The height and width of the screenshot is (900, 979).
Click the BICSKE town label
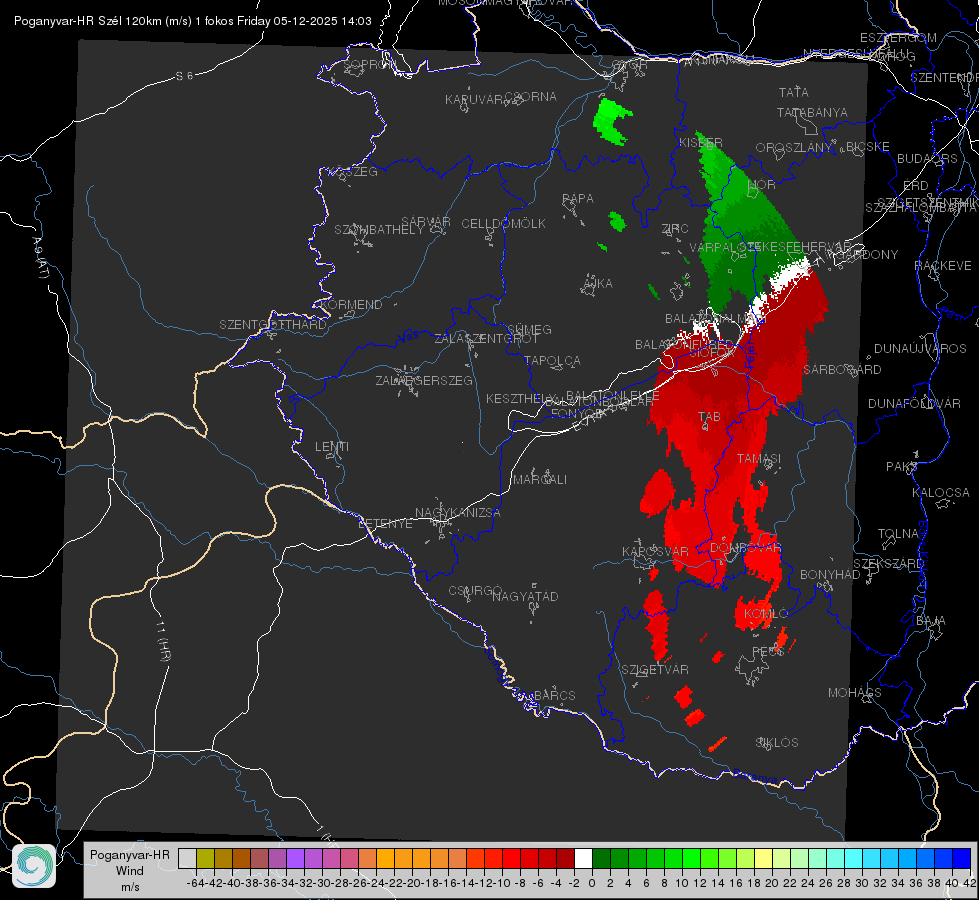point(868,147)
